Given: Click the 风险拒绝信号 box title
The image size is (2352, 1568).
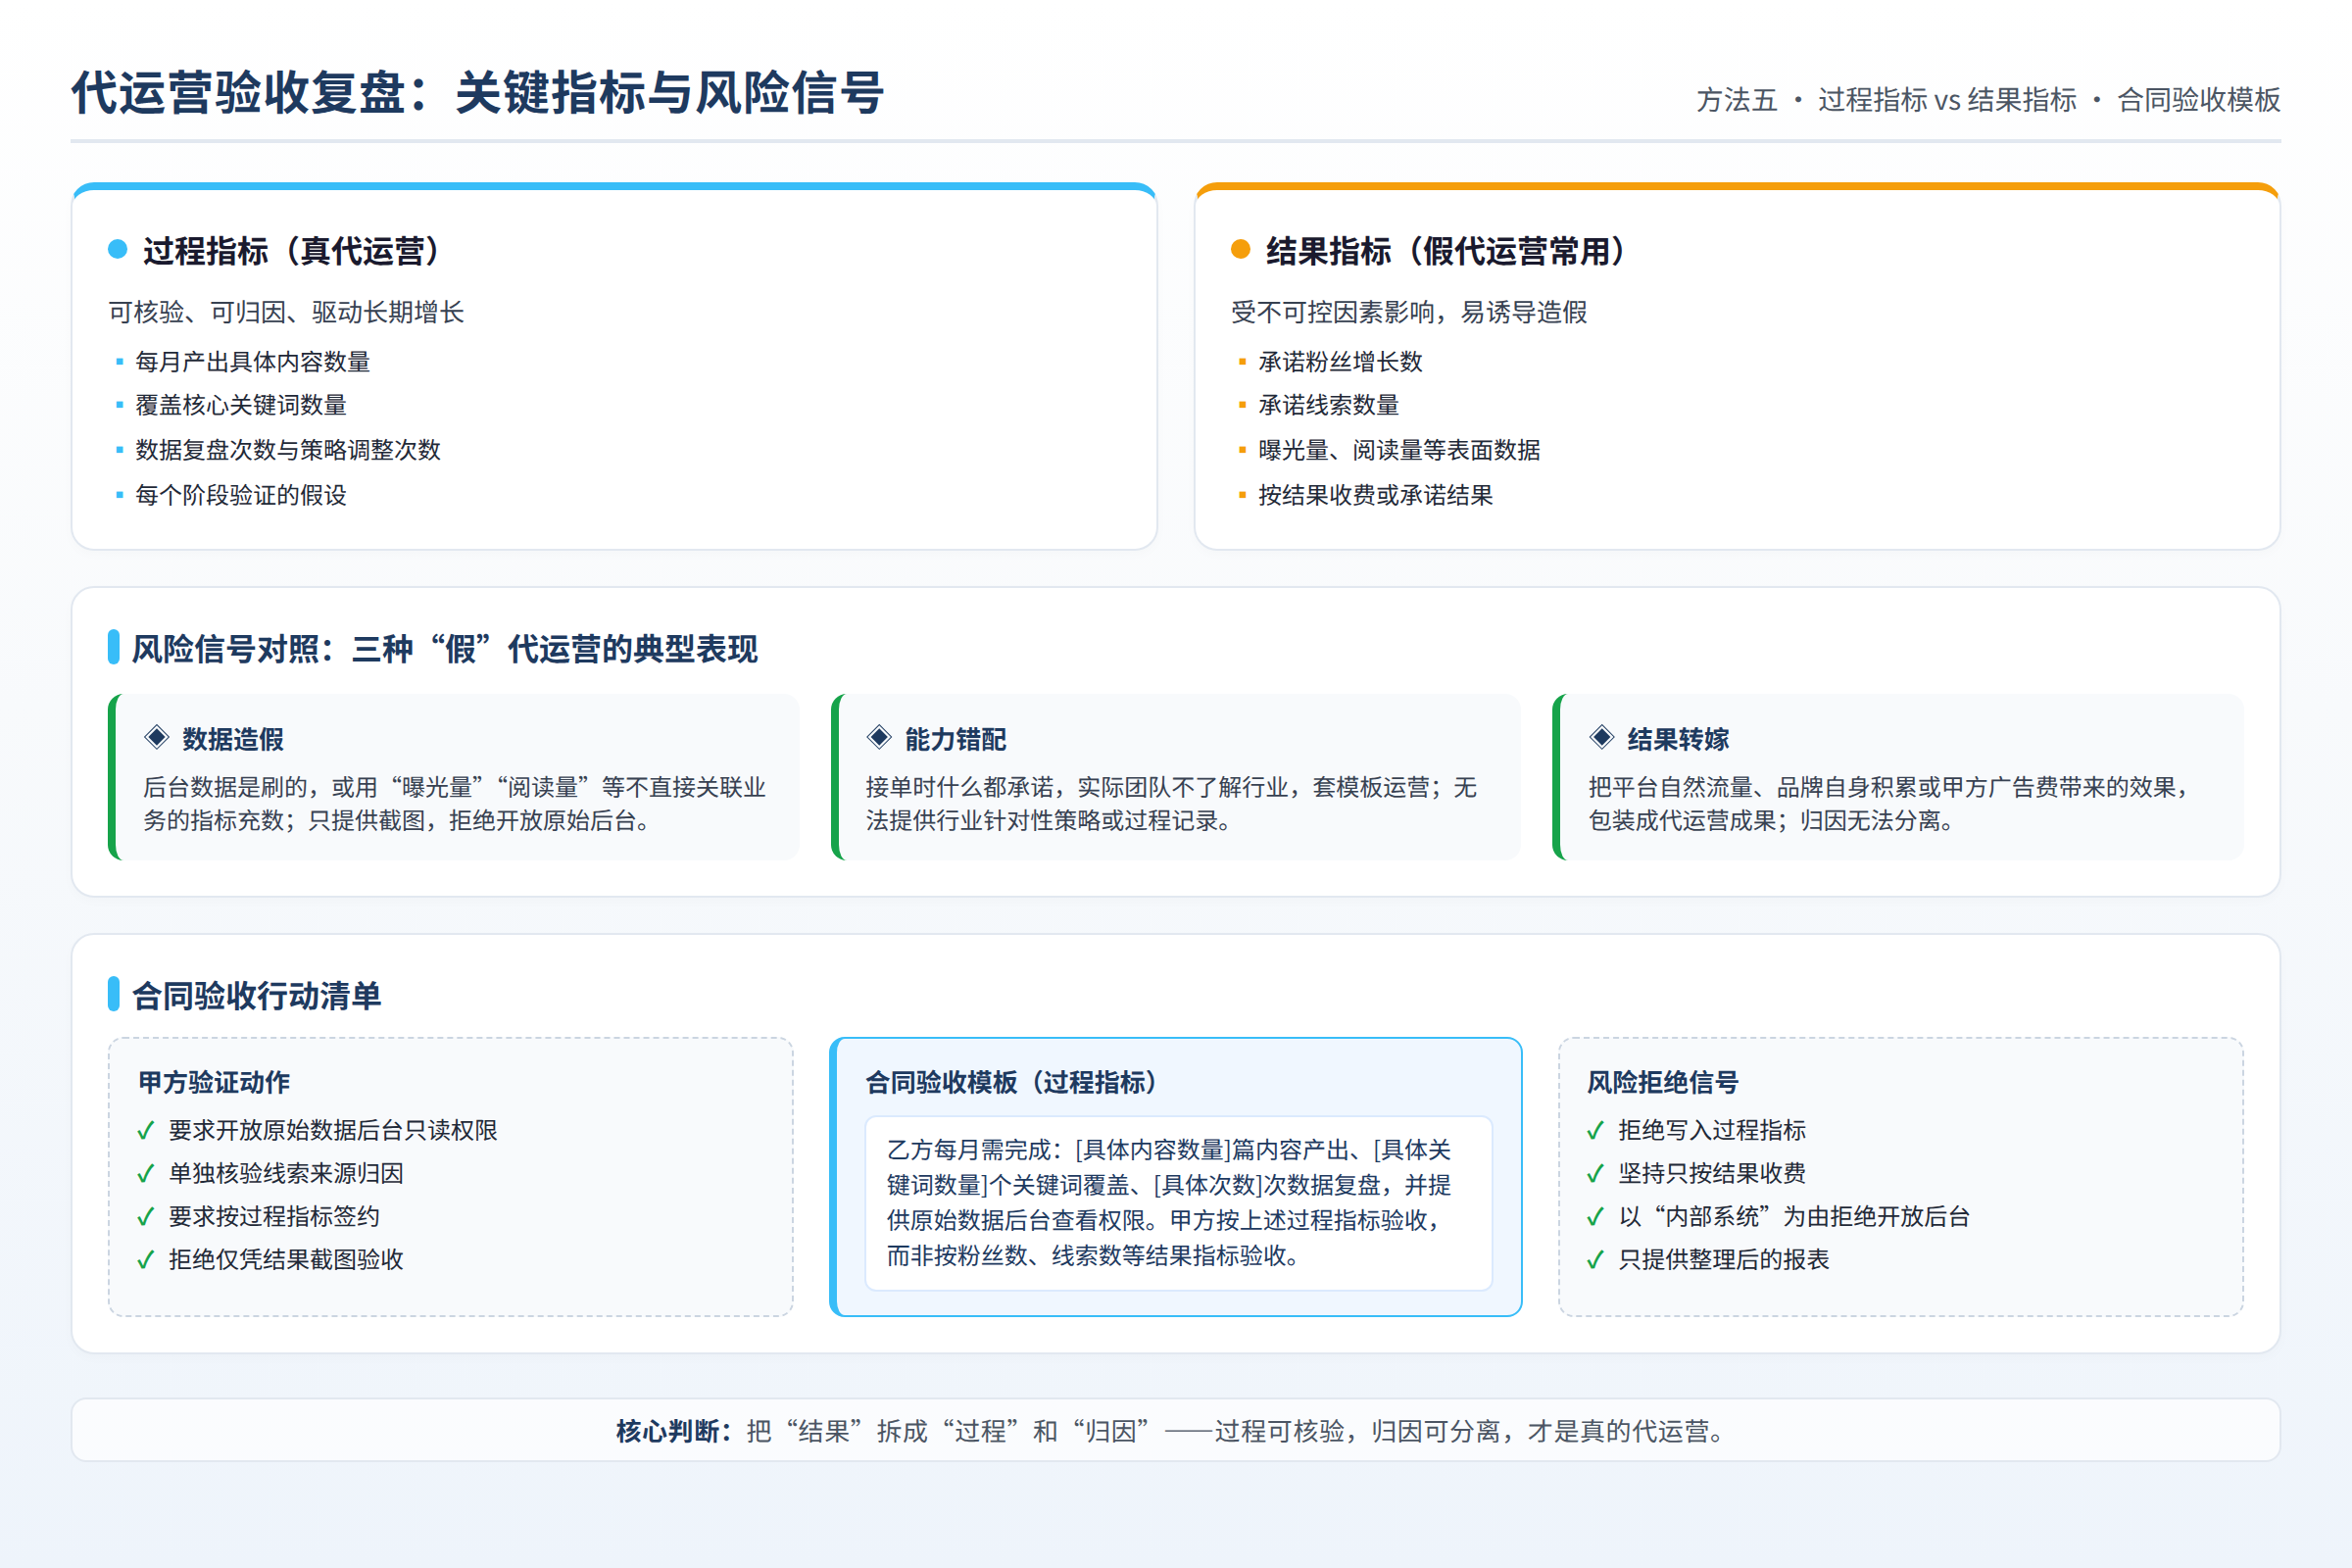Looking at the screenshot, I should click(x=1663, y=1082).
